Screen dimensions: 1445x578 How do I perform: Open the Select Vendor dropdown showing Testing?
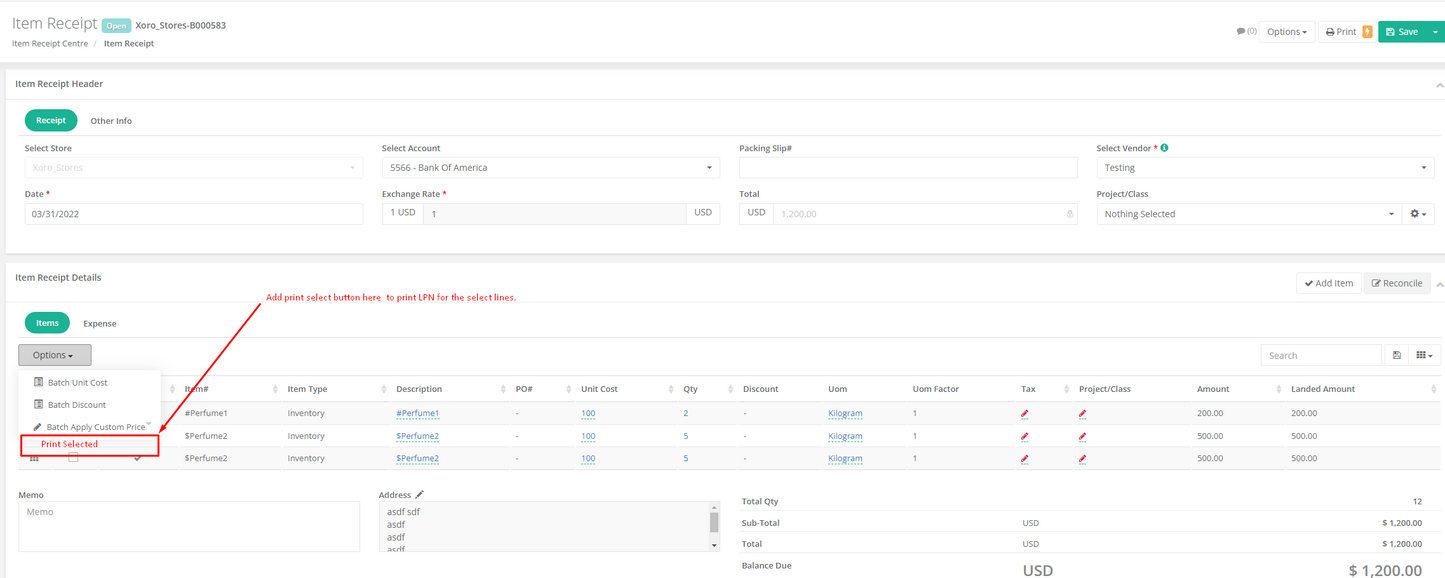1265,168
